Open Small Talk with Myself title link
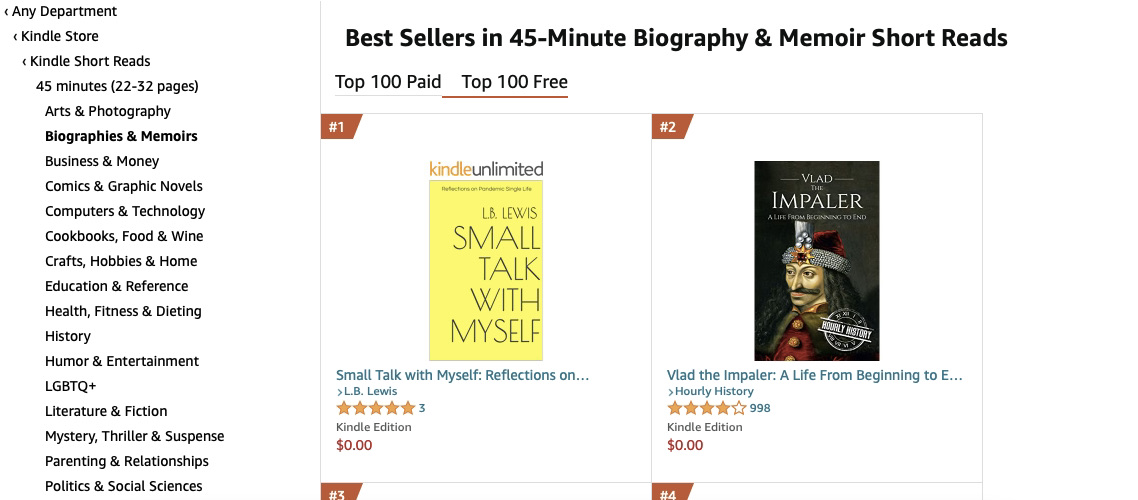This screenshot has width=1138, height=500. (x=462, y=375)
